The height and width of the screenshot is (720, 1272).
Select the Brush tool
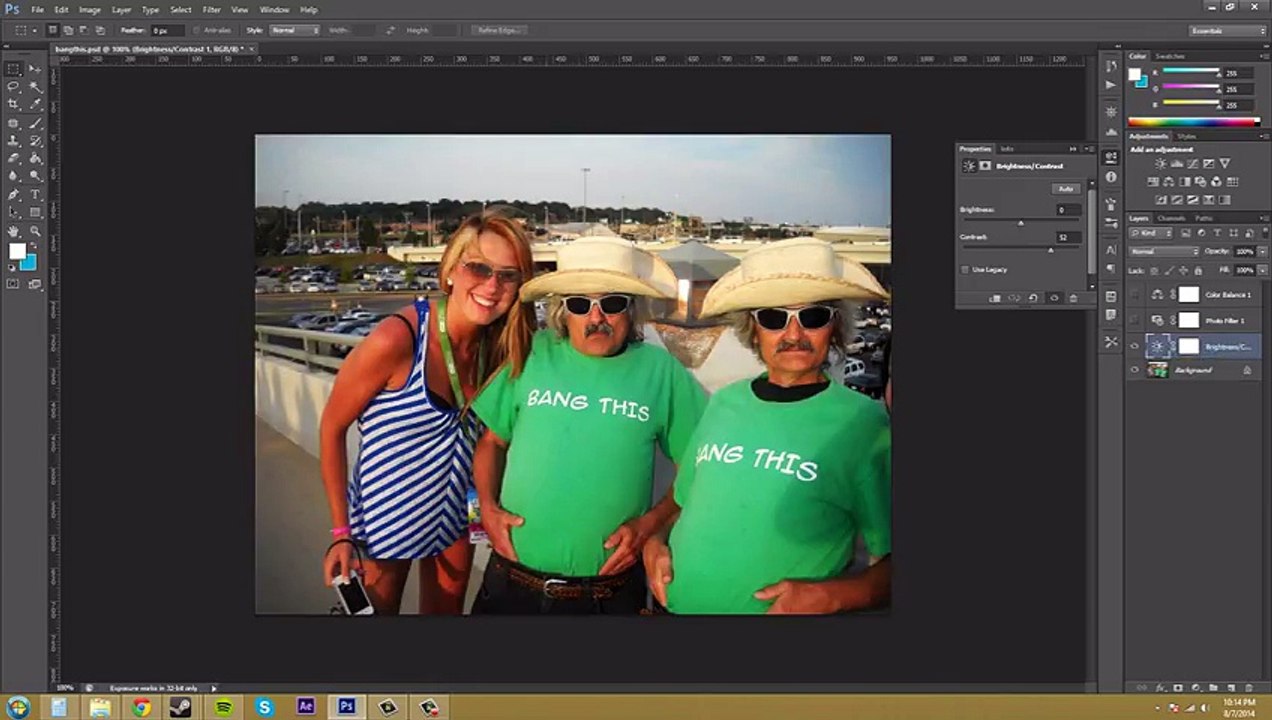coord(35,123)
